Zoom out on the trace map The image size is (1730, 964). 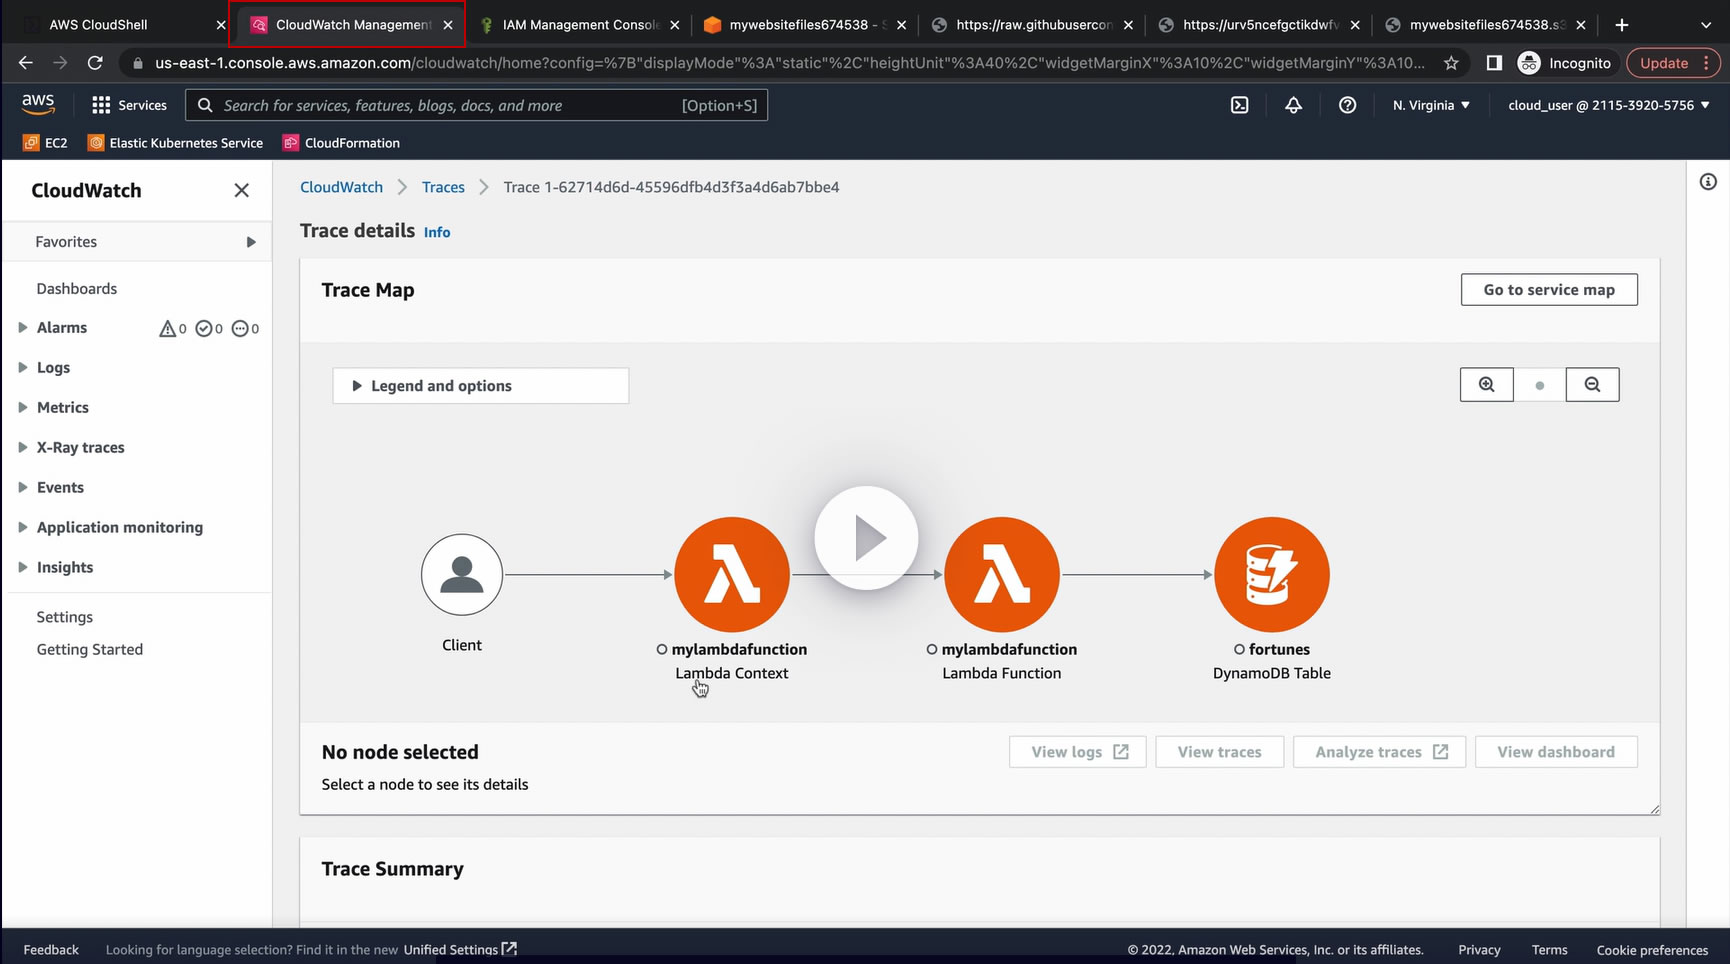(x=1592, y=385)
